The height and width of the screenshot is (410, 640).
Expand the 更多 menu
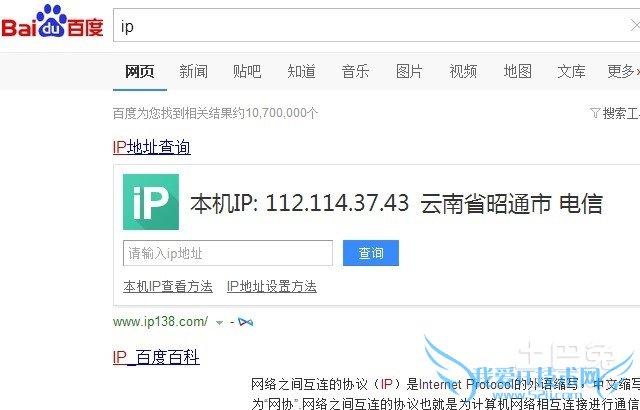pyautogui.click(x=623, y=71)
